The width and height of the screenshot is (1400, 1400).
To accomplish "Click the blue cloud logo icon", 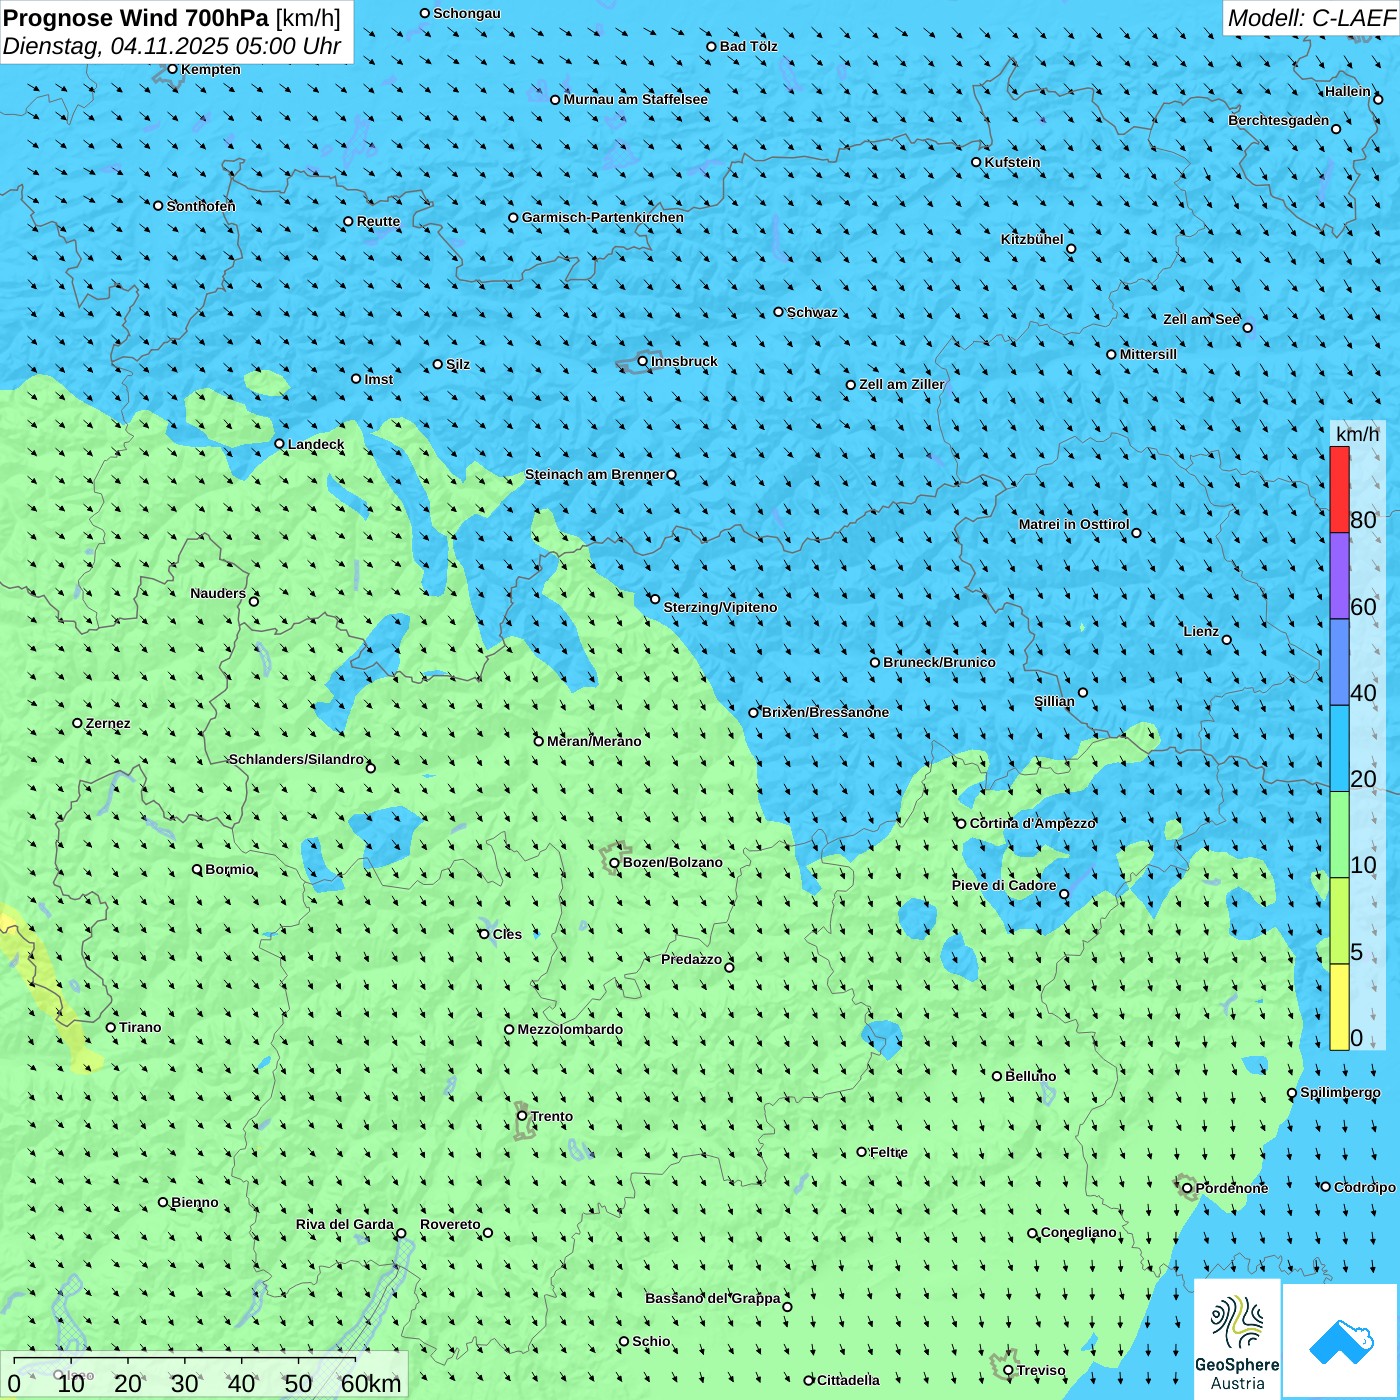I will [1341, 1342].
